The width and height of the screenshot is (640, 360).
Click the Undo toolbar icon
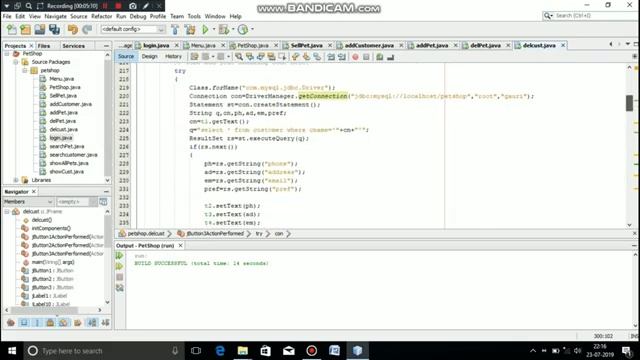tap(73, 29)
